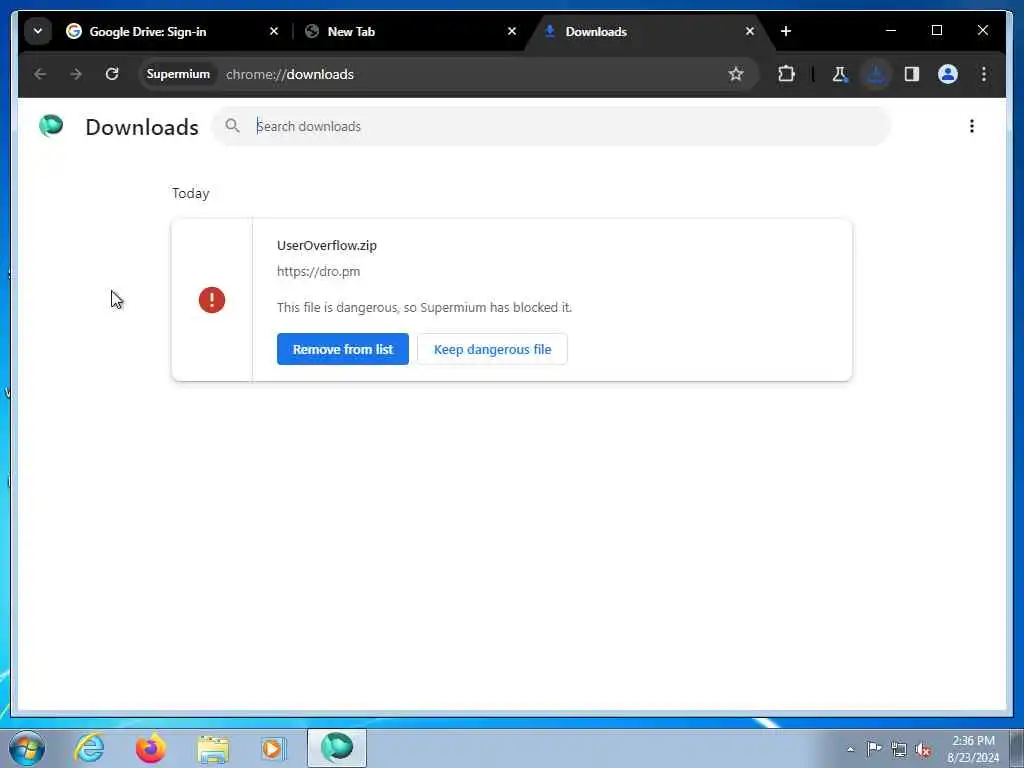This screenshot has width=1024, height=768.
Task: Open a new browser tab with plus
Action: (786, 31)
